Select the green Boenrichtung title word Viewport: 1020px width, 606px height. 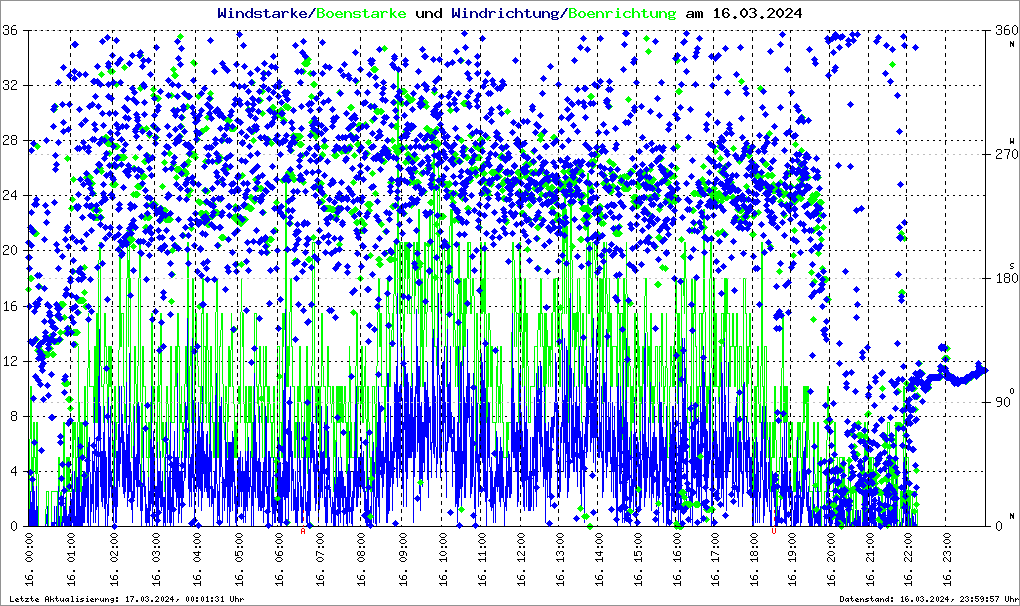(x=623, y=14)
